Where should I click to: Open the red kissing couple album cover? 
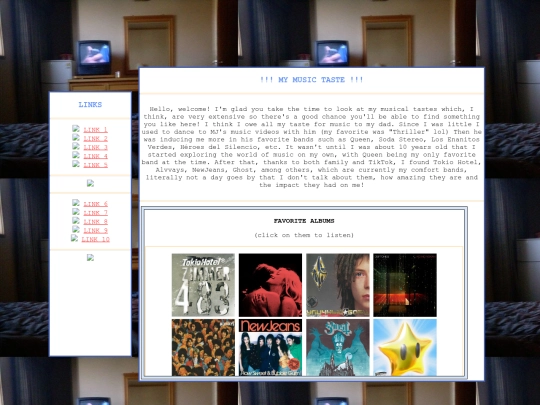coord(270,285)
